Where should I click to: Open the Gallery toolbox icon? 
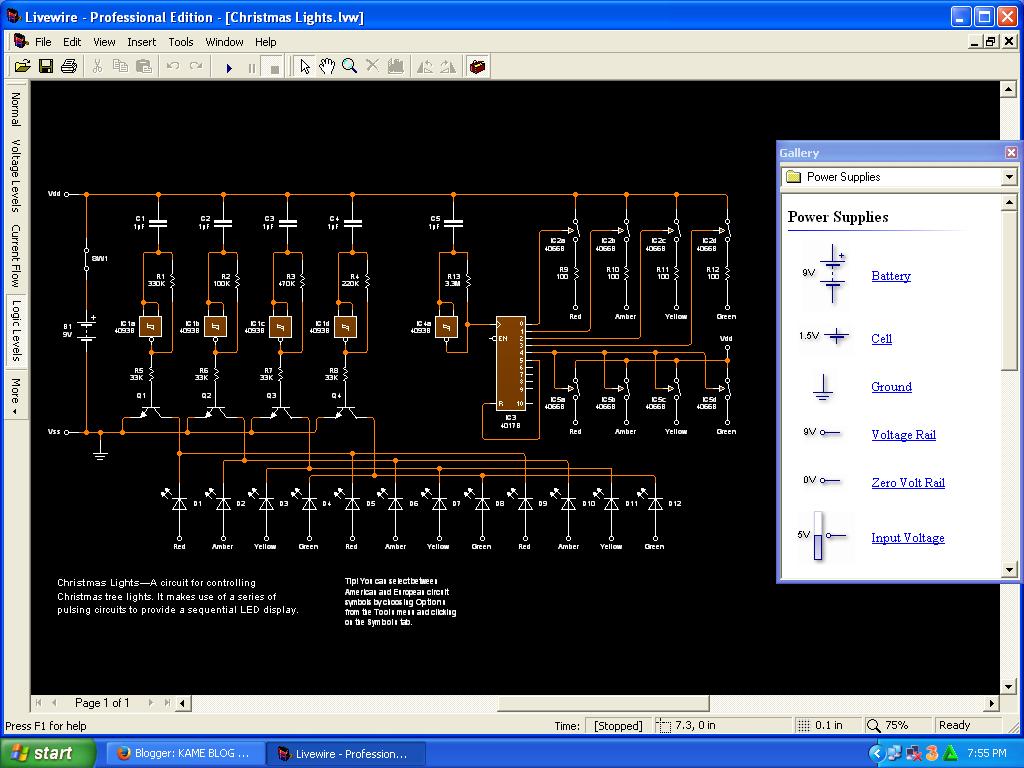tap(478, 66)
